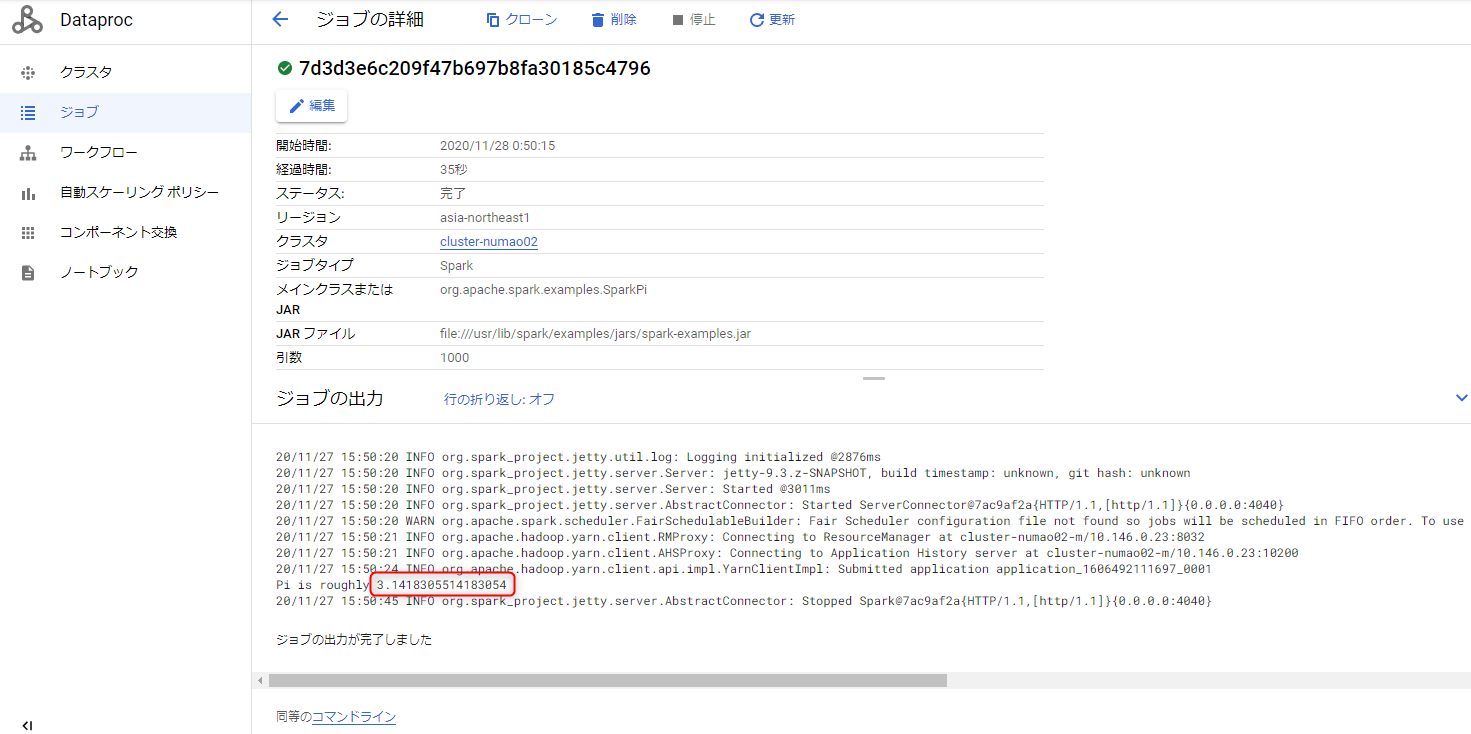Click the scrollbar left arrow
This screenshot has width=1471, height=734.
(x=261, y=680)
